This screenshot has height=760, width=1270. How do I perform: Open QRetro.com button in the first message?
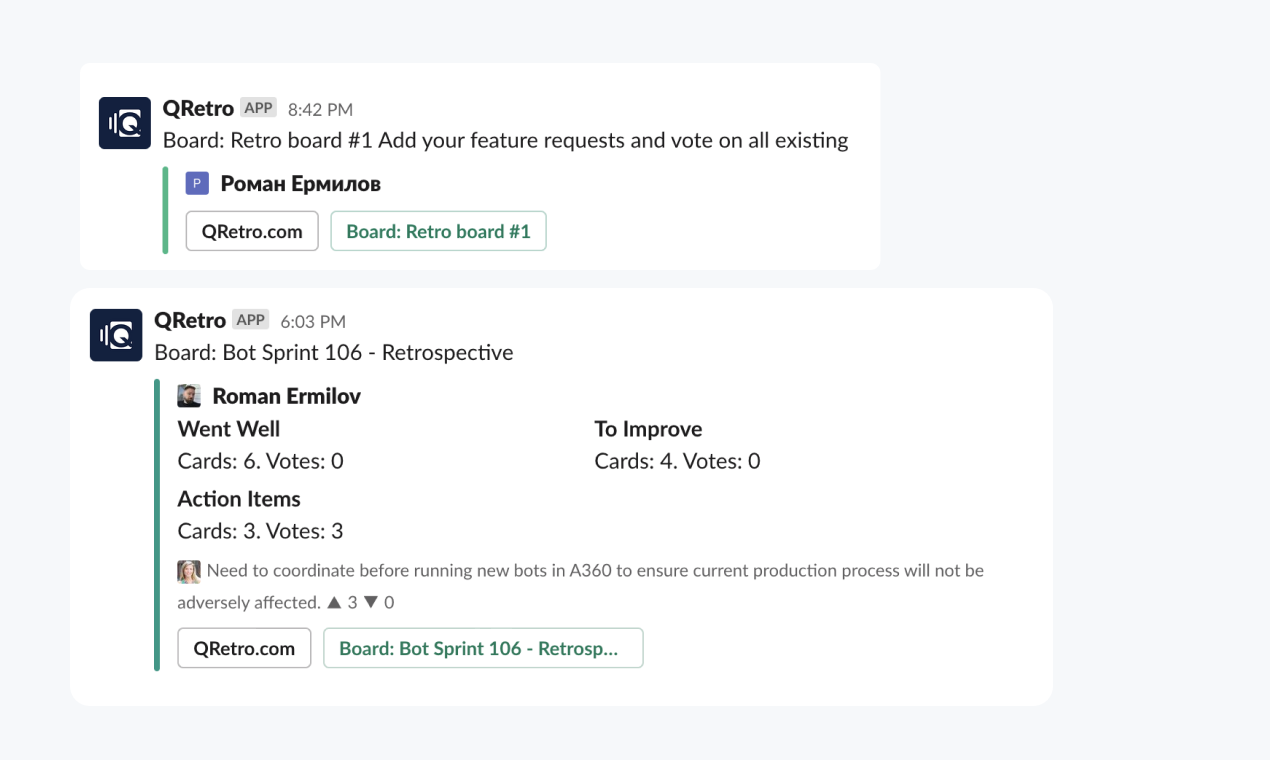[252, 231]
